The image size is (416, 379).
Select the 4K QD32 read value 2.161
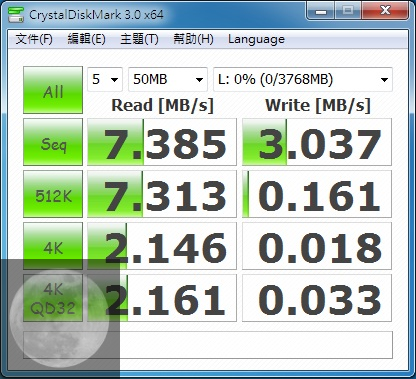point(162,298)
